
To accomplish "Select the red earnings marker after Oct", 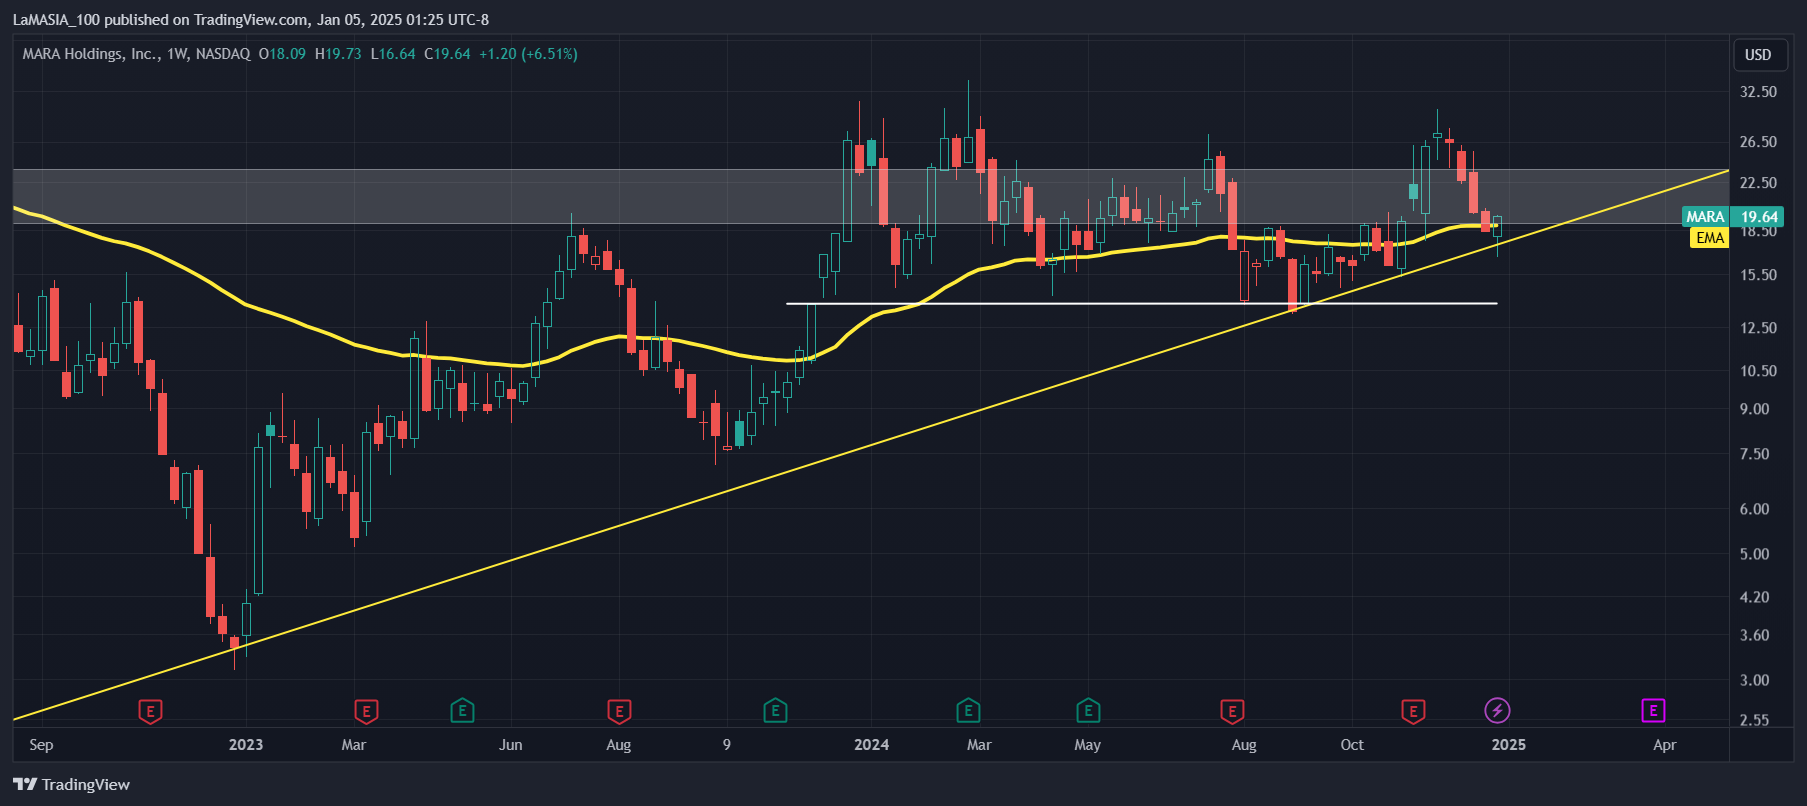I will coord(1413,712).
